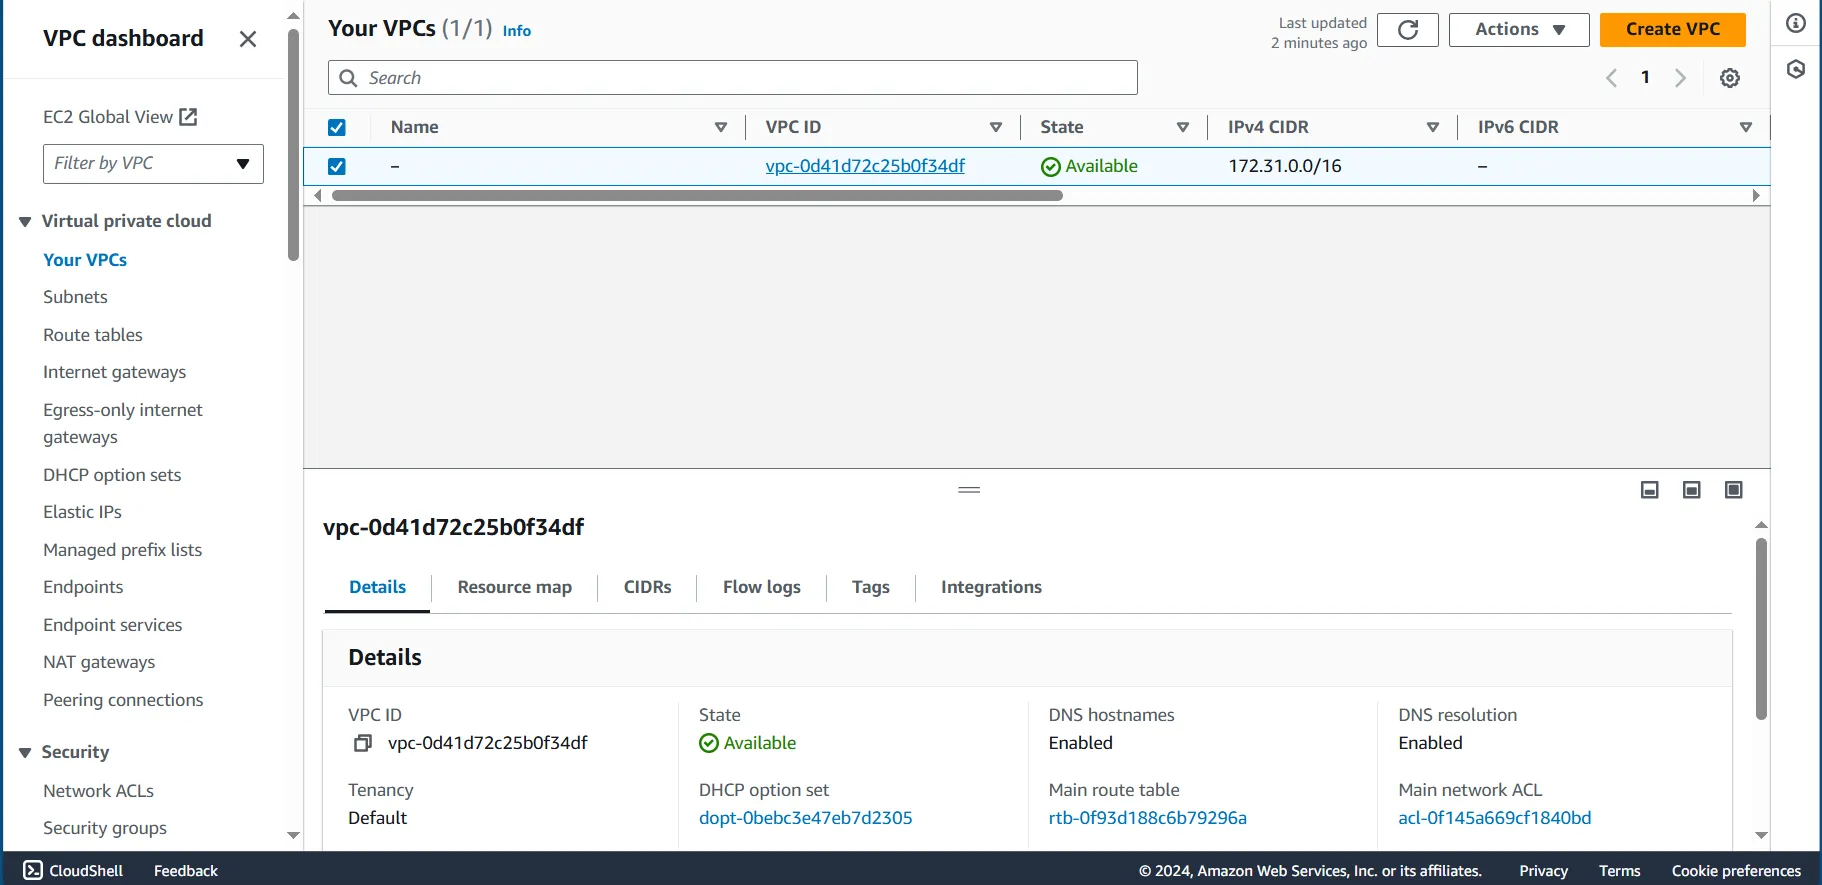Open Egress-only internet gateways

[x=122, y=423]
